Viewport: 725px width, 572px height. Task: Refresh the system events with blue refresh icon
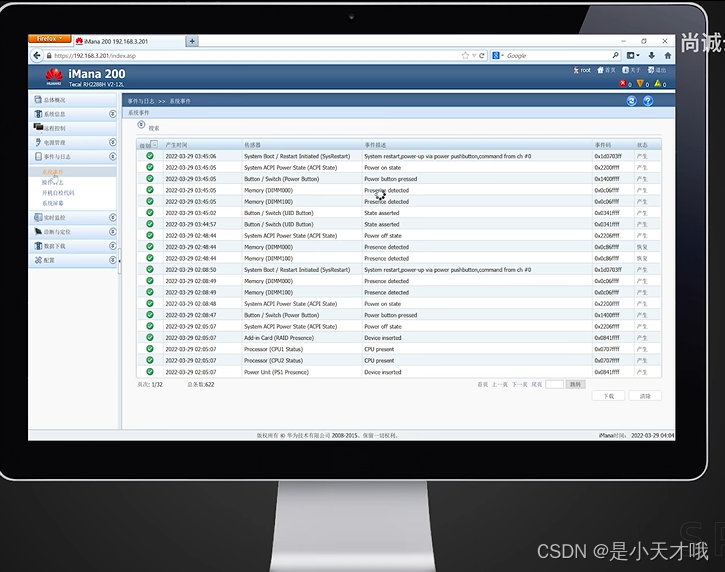[632, 101]
